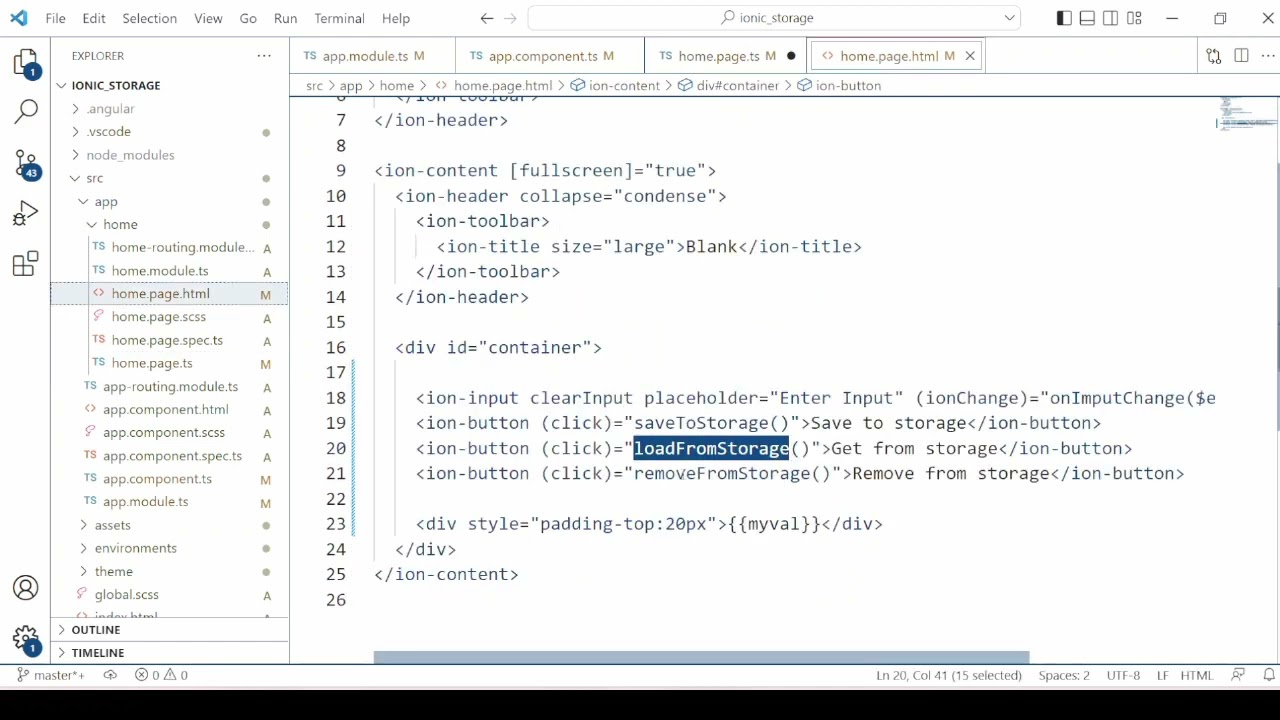
Task: Click the VS Code logo icon
Action: [20, 18]
